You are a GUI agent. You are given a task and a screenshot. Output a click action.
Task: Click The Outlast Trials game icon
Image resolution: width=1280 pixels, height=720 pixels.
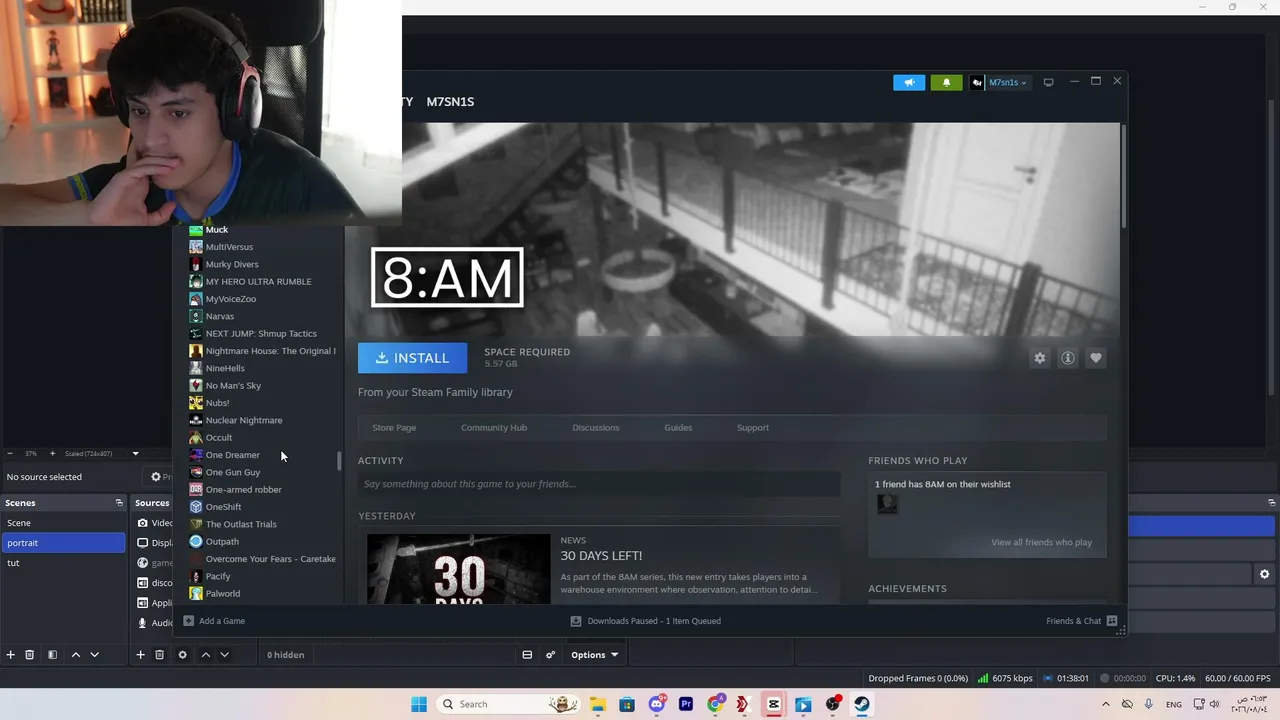pos(196,524)
